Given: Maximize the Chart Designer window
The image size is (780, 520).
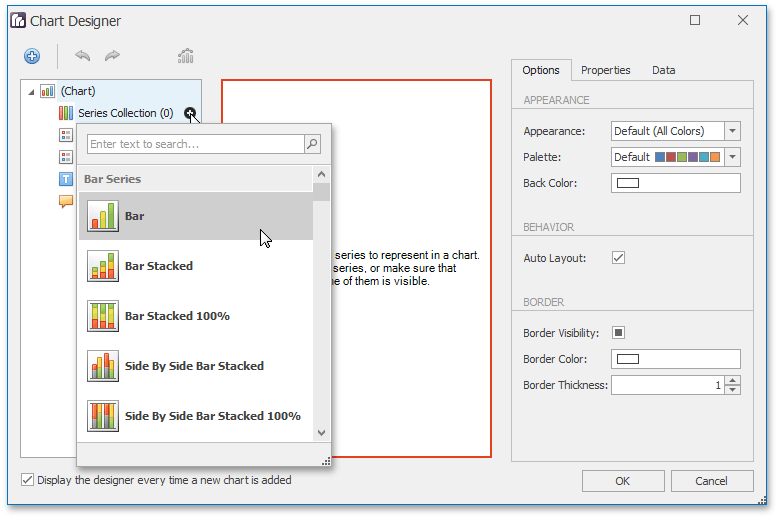Looking at the screenshot, I should [x=695, y=20].
